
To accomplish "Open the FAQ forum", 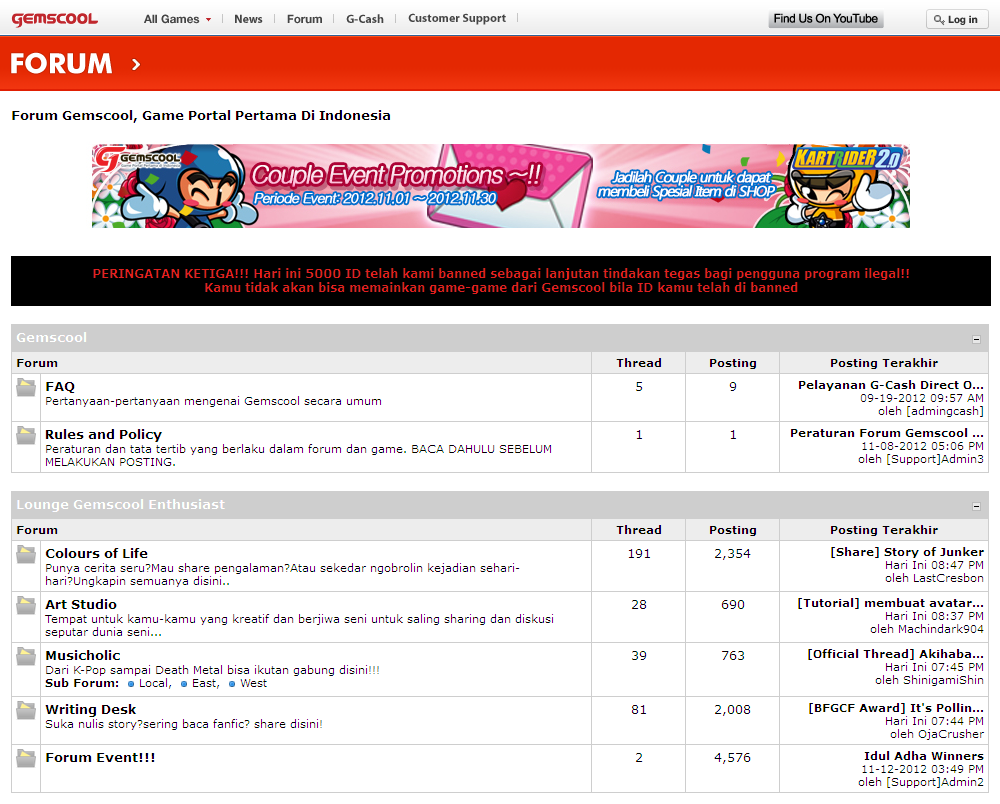I will (x=60, y=386).
